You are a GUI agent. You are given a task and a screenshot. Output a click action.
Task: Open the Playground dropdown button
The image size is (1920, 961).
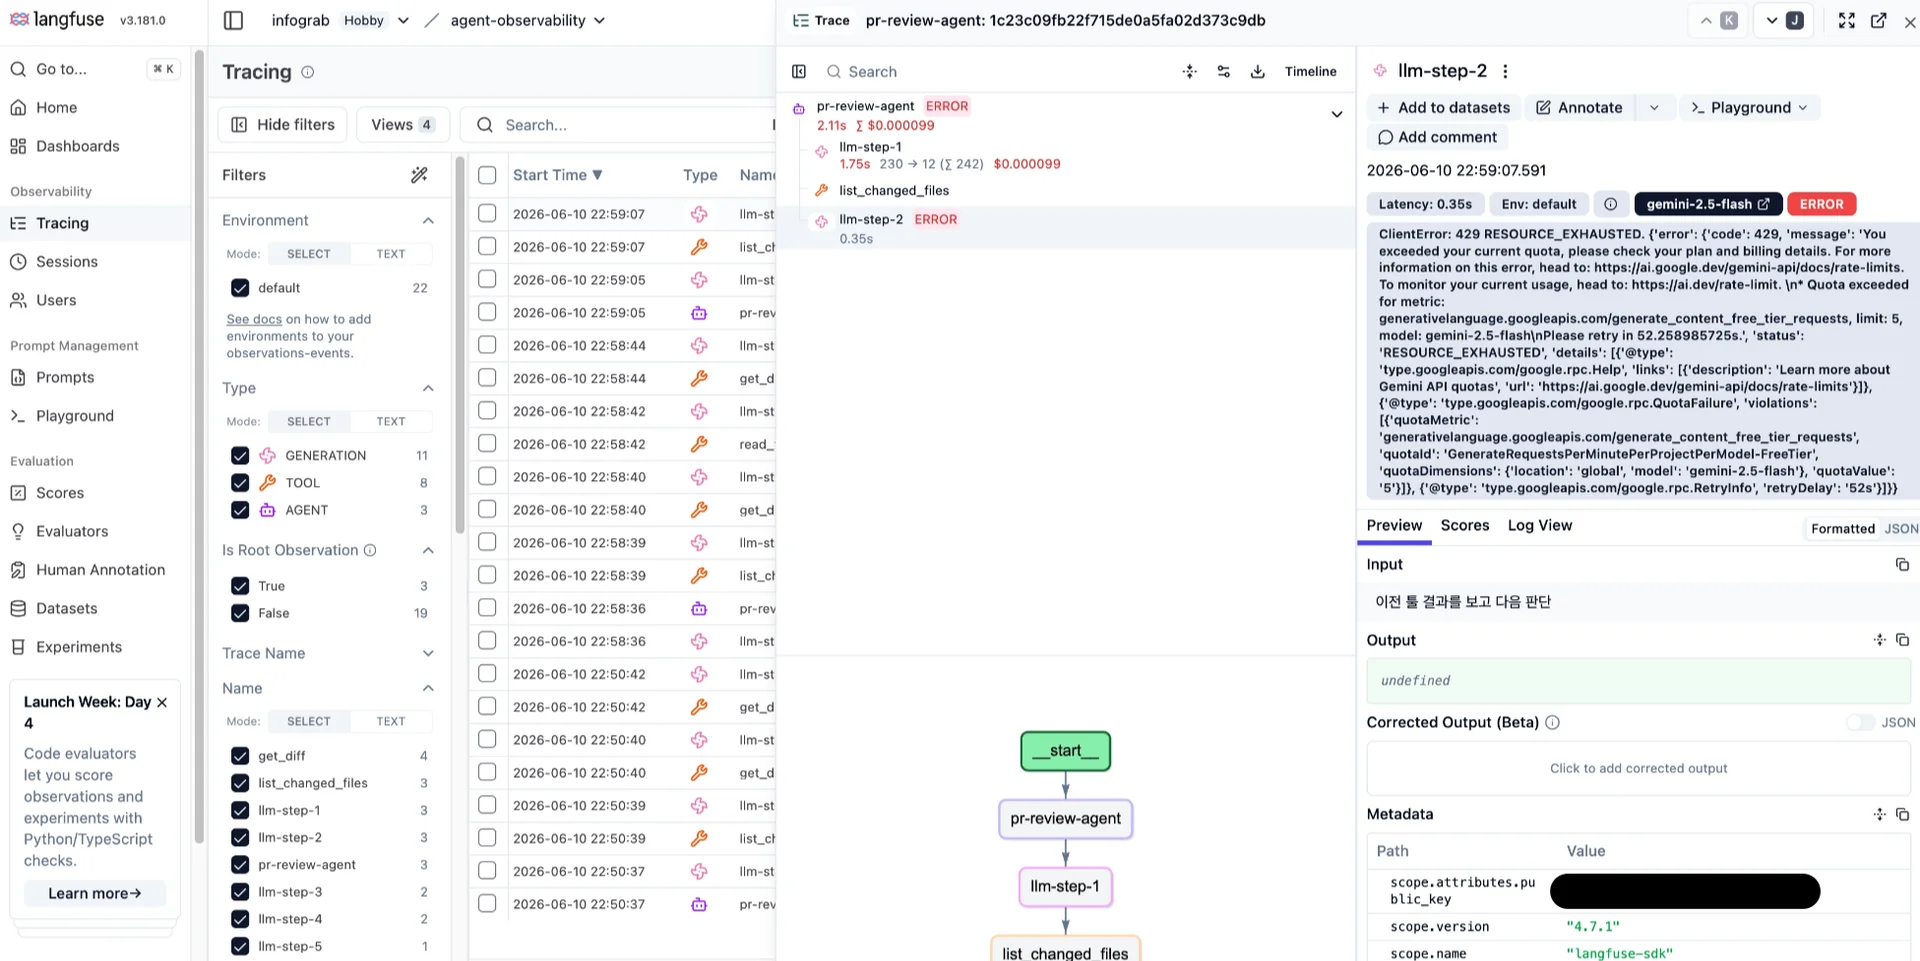pyautogui.click(x=1749, y=107)
